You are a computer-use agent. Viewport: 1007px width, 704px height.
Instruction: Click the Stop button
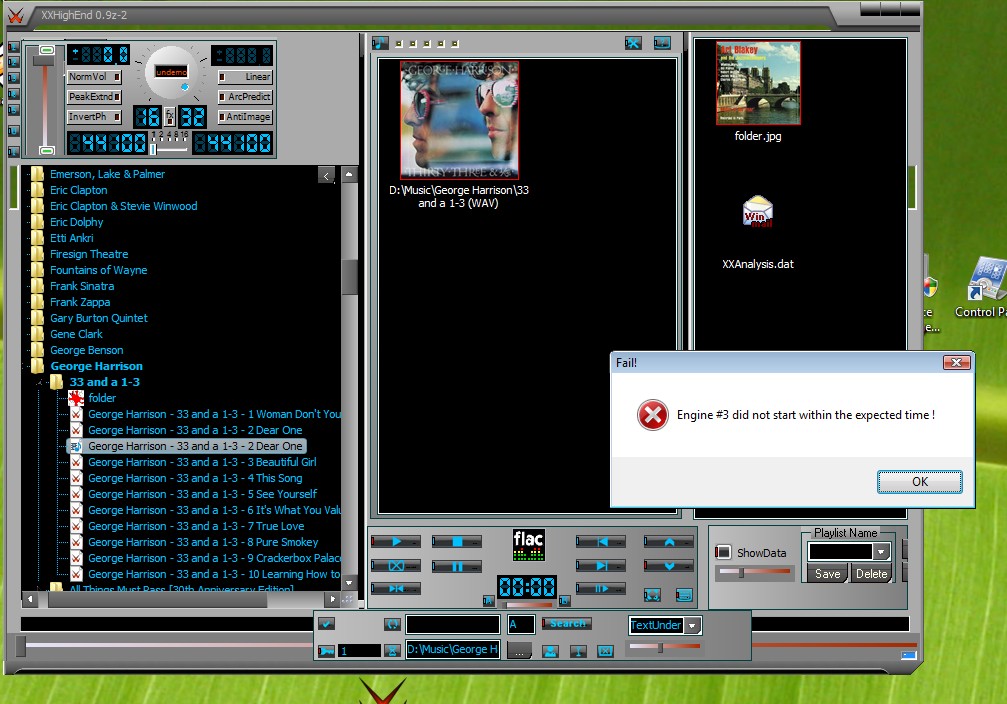(x=457, y=542)
